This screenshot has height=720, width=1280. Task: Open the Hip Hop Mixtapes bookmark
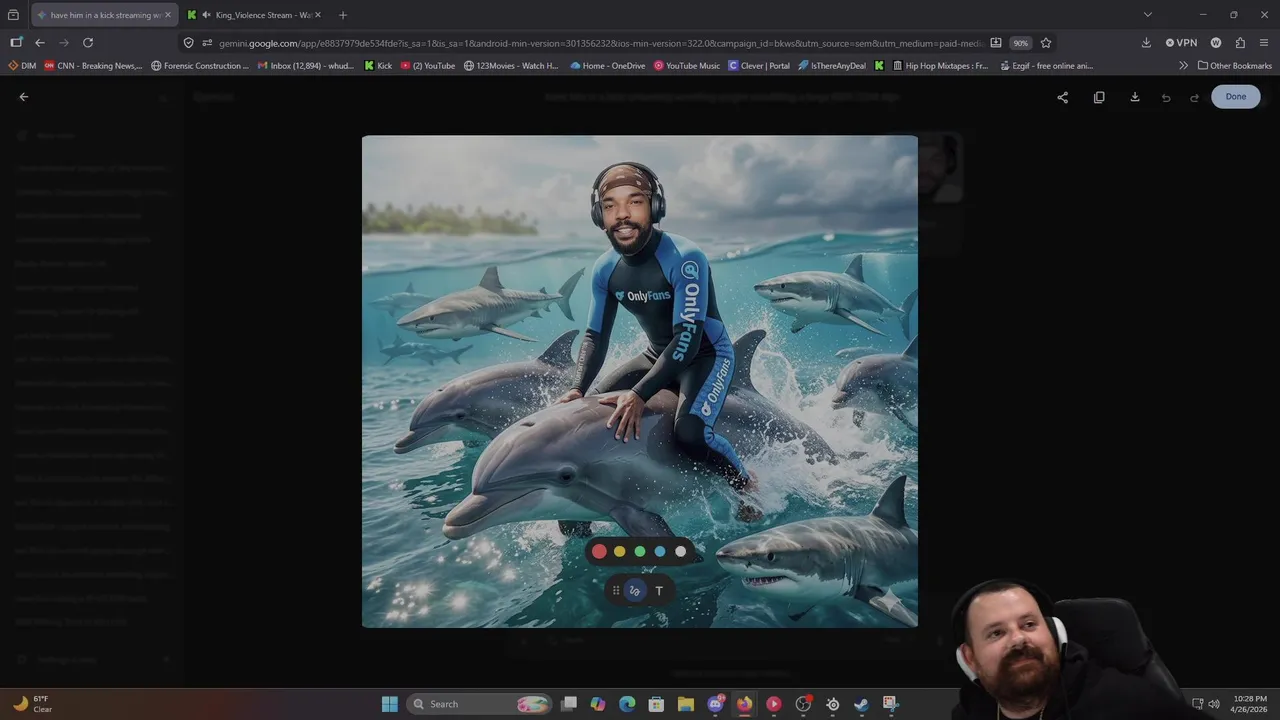click(939, 66)
